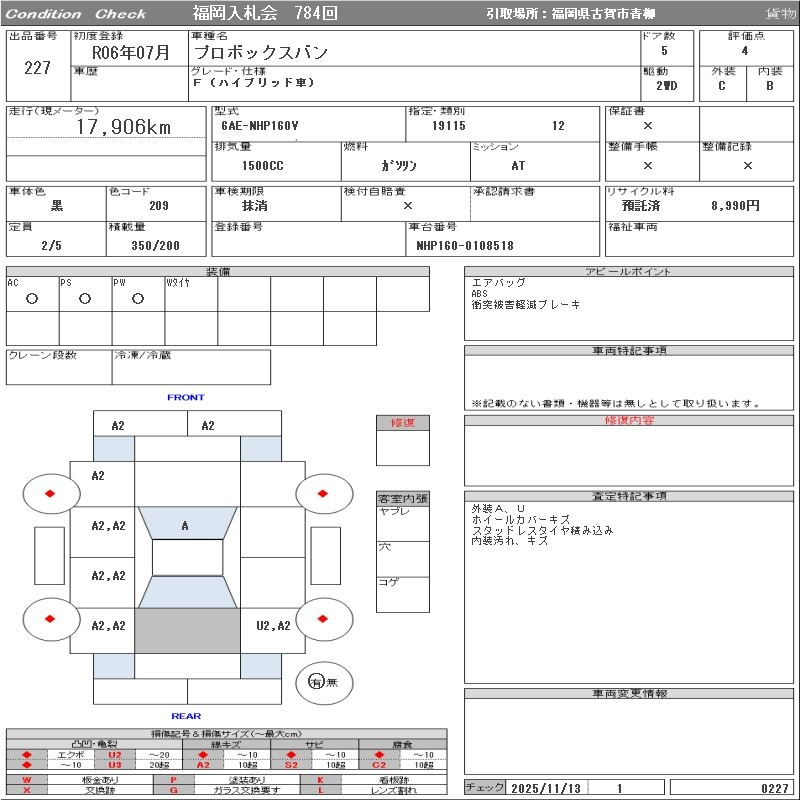Click the front-right wheel red diamond marker
Image resolution: width=800 pixels, height=800 pixels.
click(x=323, y=493)
